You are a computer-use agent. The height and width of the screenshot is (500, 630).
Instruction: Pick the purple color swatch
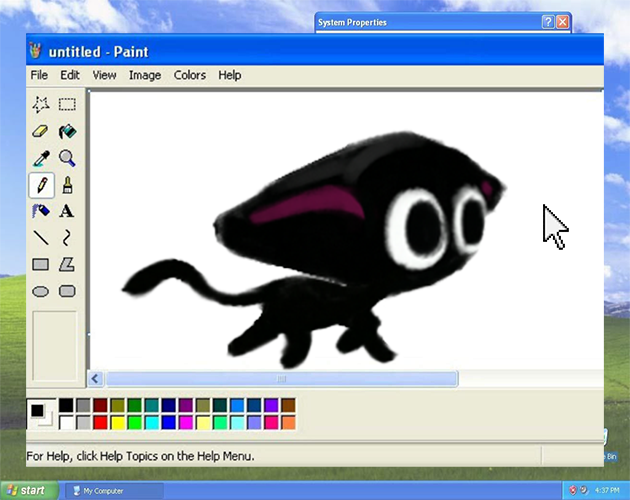coord(186,405)
